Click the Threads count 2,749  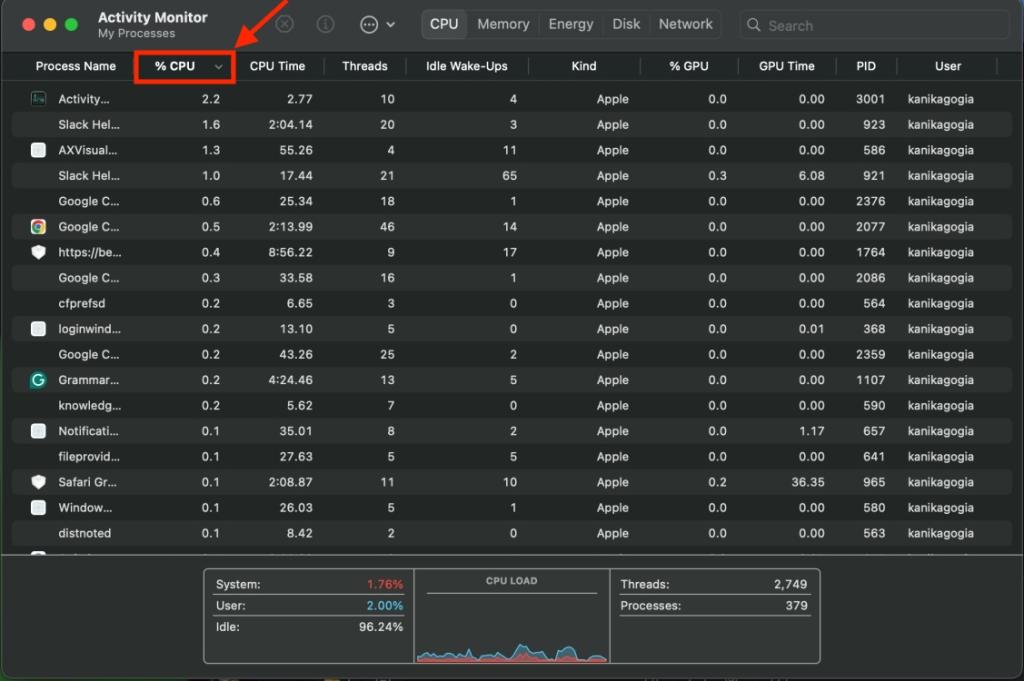tap(790, 584)
